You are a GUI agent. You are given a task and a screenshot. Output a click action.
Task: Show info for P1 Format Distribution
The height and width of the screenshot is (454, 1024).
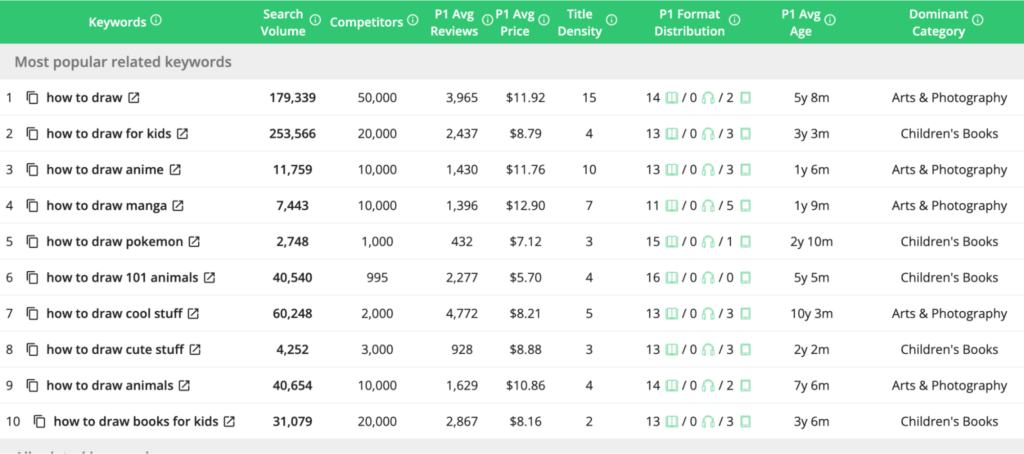pos(735,21)
